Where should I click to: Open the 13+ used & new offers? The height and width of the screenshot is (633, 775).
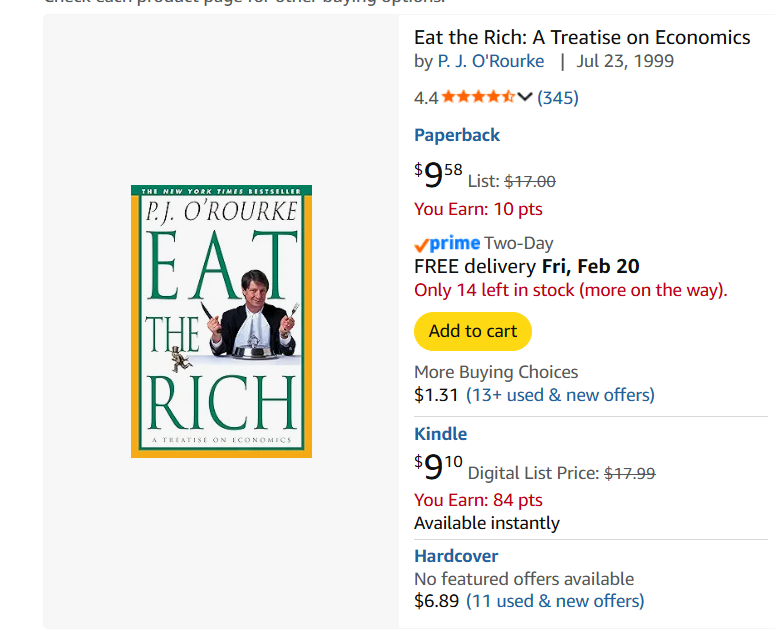point(560,395)
